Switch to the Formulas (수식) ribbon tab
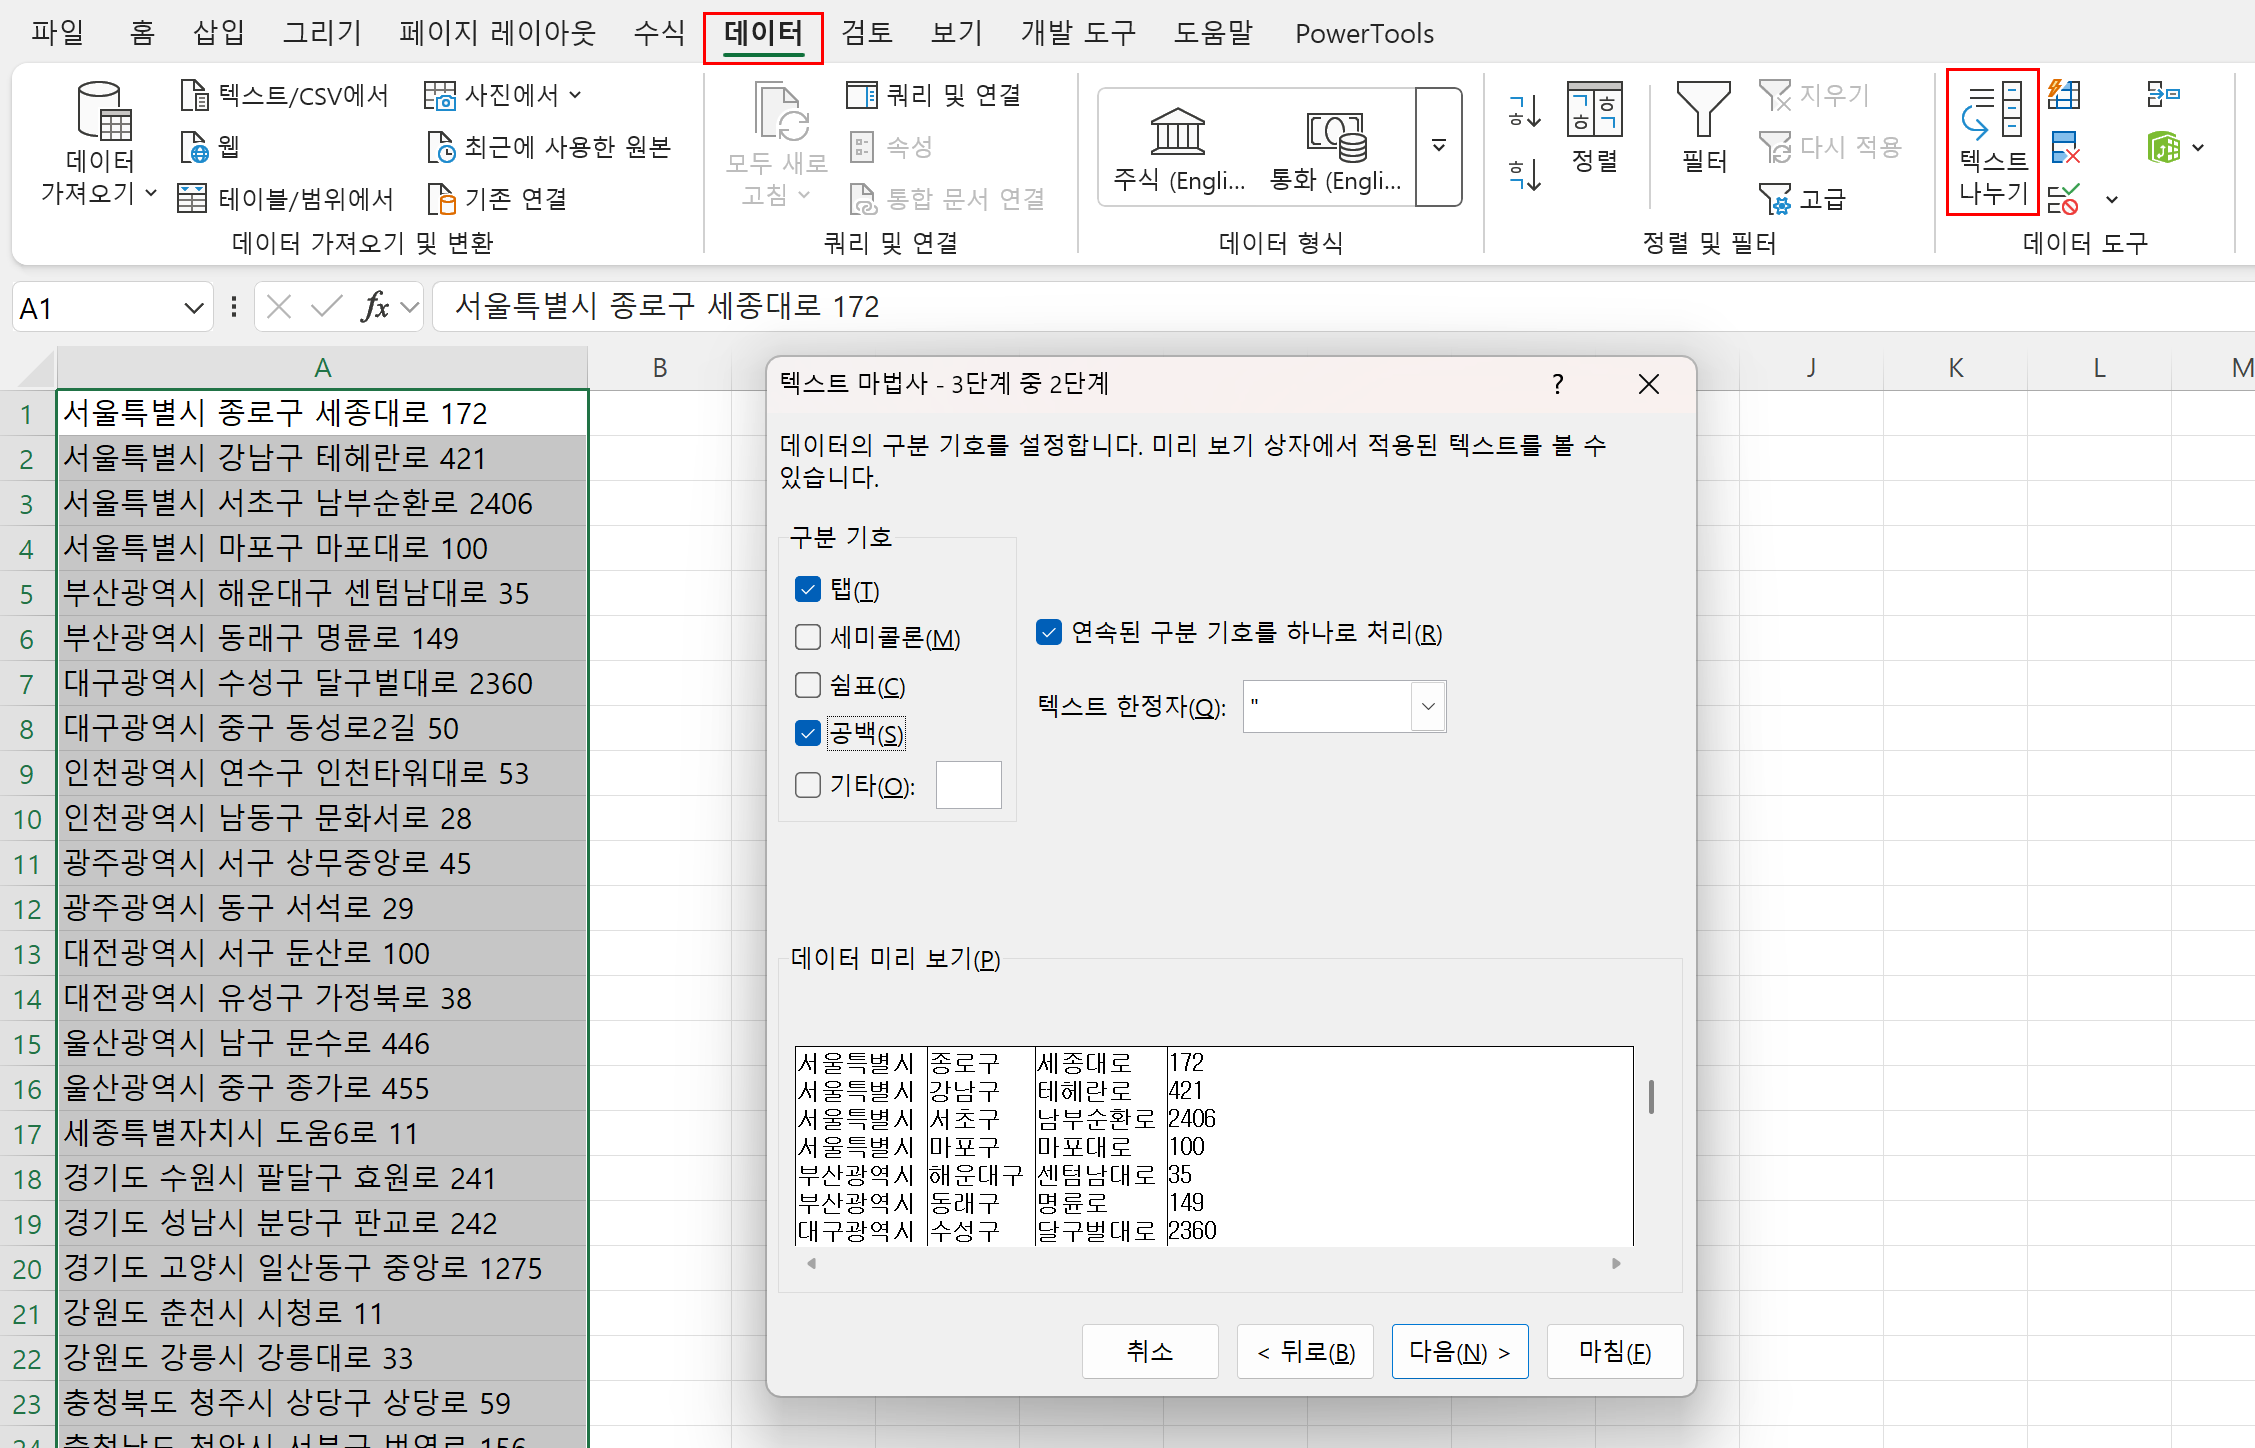 coord(658,33)
